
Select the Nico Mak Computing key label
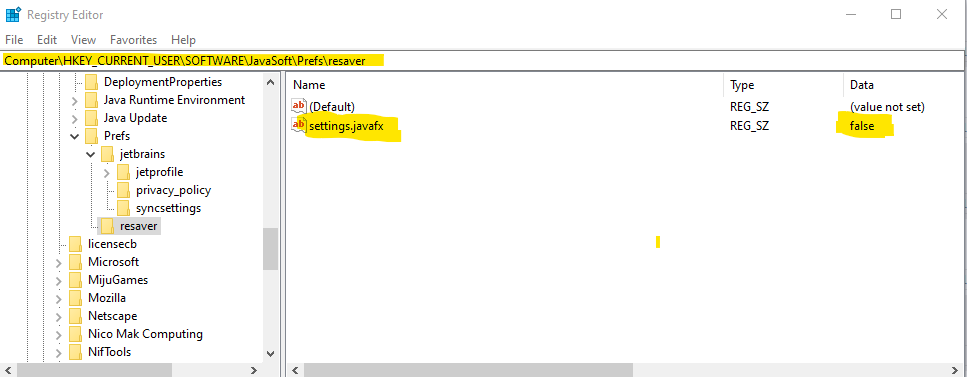click(145, 334)
